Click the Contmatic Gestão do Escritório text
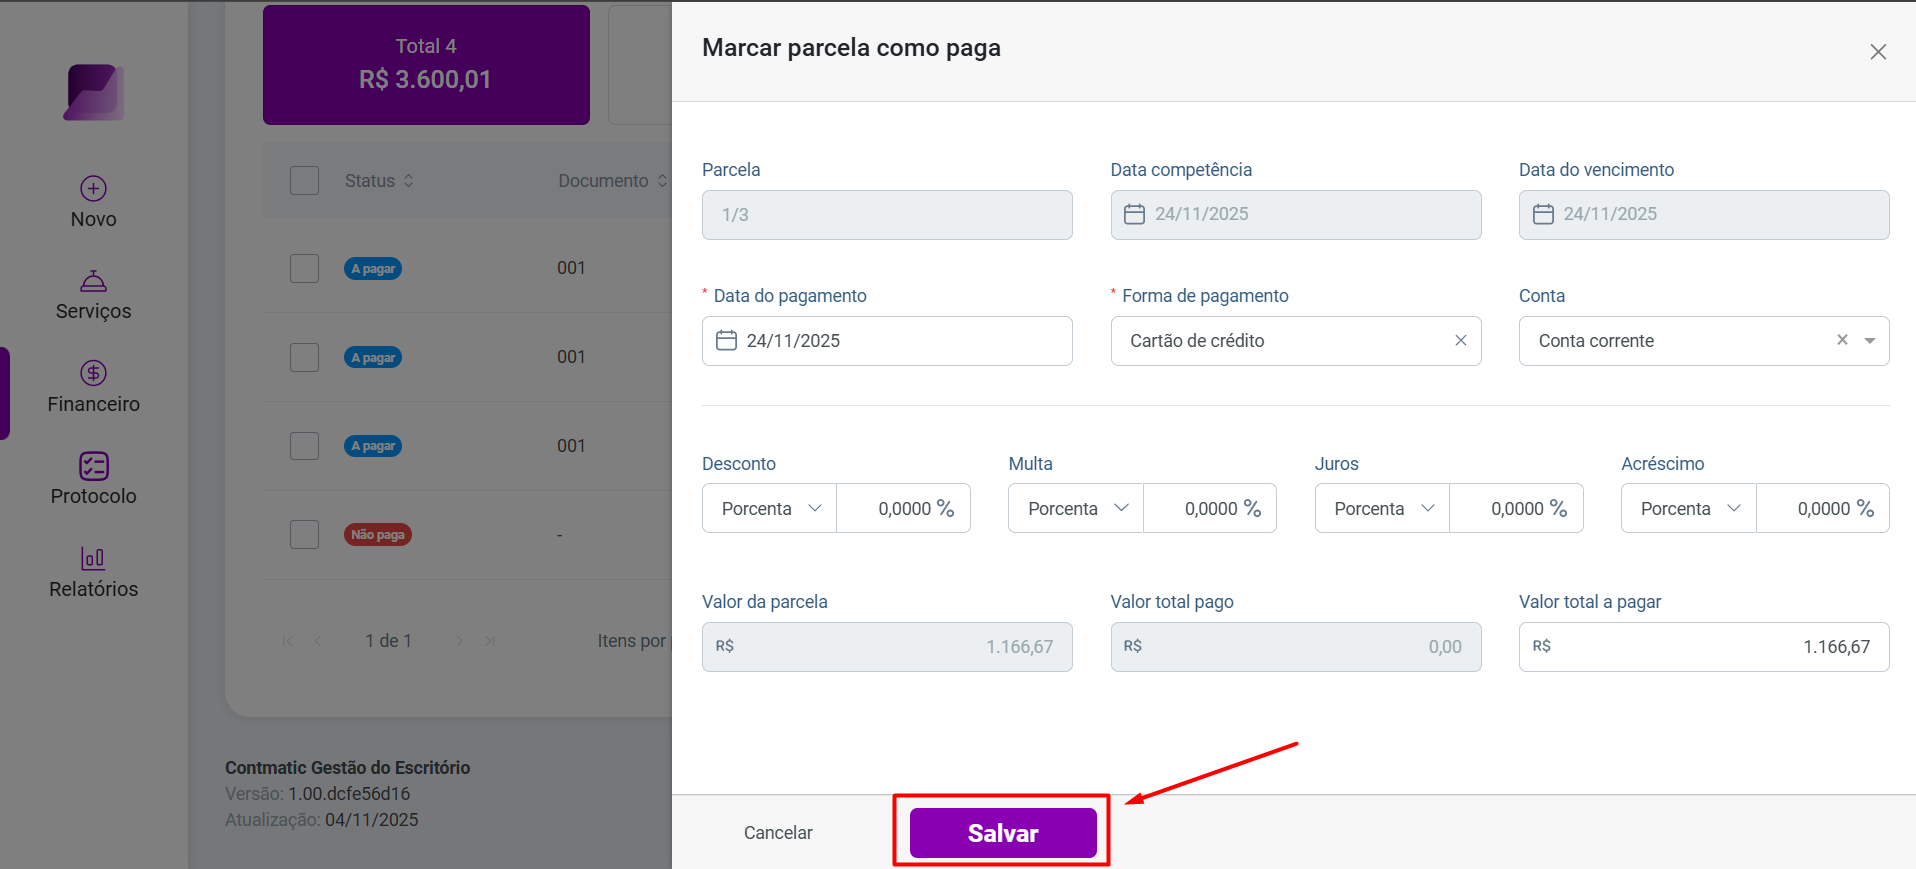 (348, 768)
